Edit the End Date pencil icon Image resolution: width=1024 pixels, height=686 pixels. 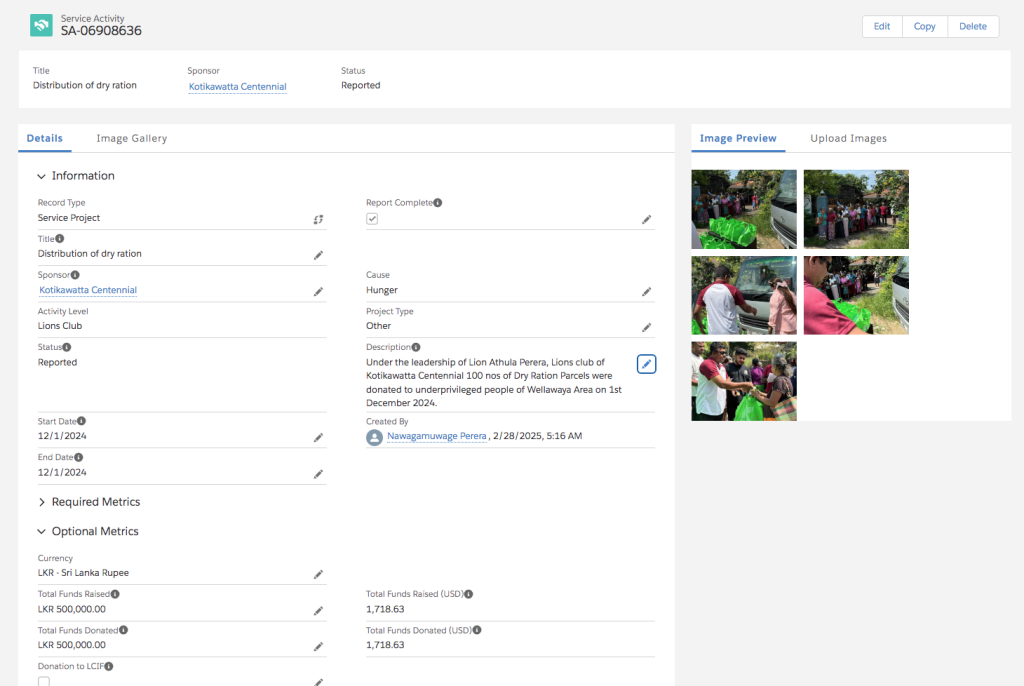pos(318,474)
